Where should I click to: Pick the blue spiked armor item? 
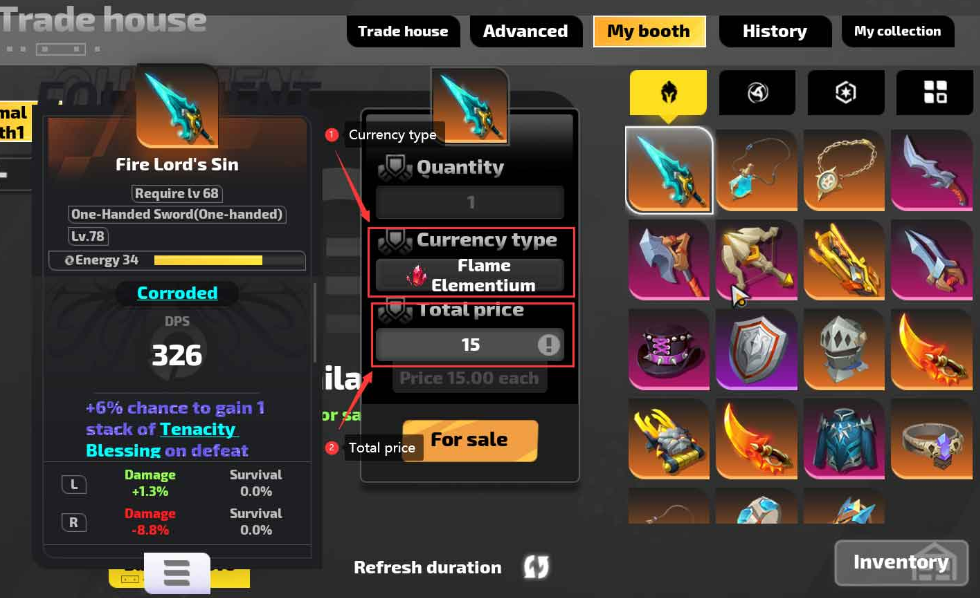(844, 439)
